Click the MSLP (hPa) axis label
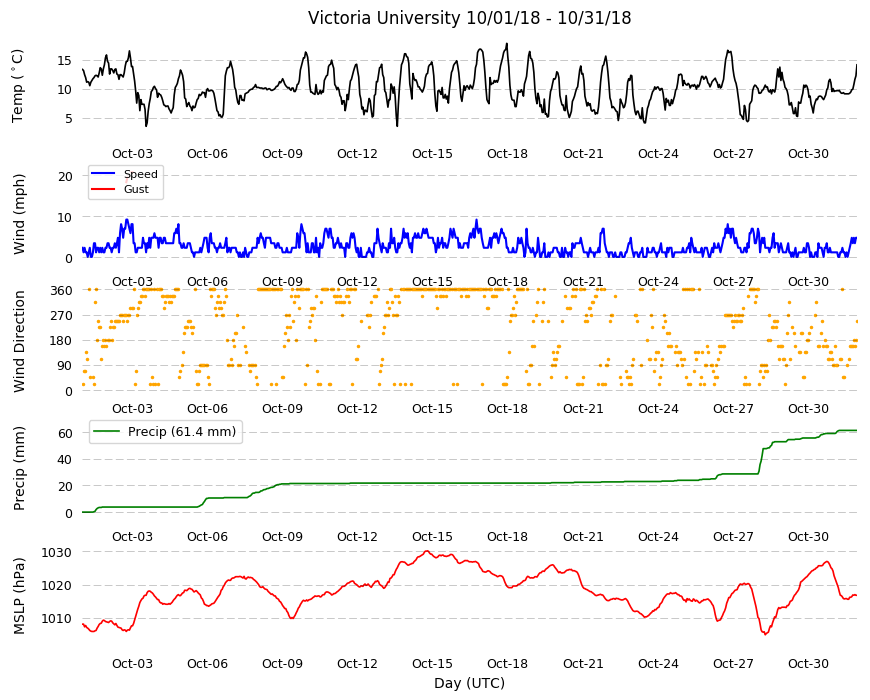 19,595
